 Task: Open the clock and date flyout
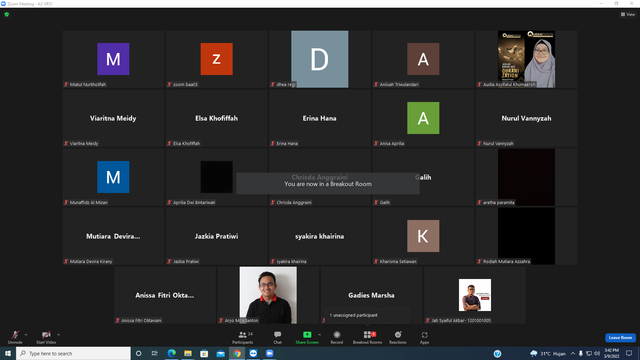click(611, 353)
